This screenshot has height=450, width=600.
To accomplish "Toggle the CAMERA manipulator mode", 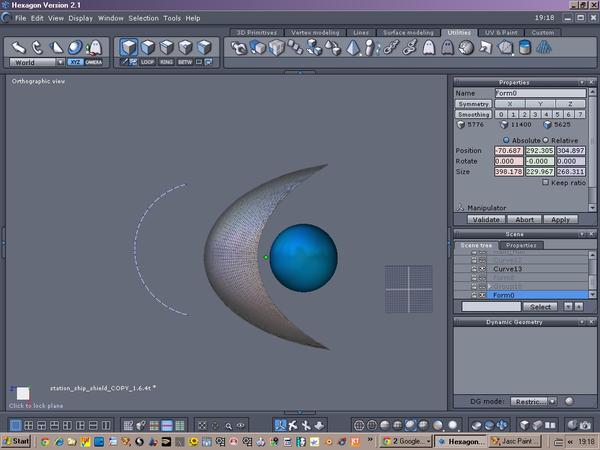I will pos(93,62).
